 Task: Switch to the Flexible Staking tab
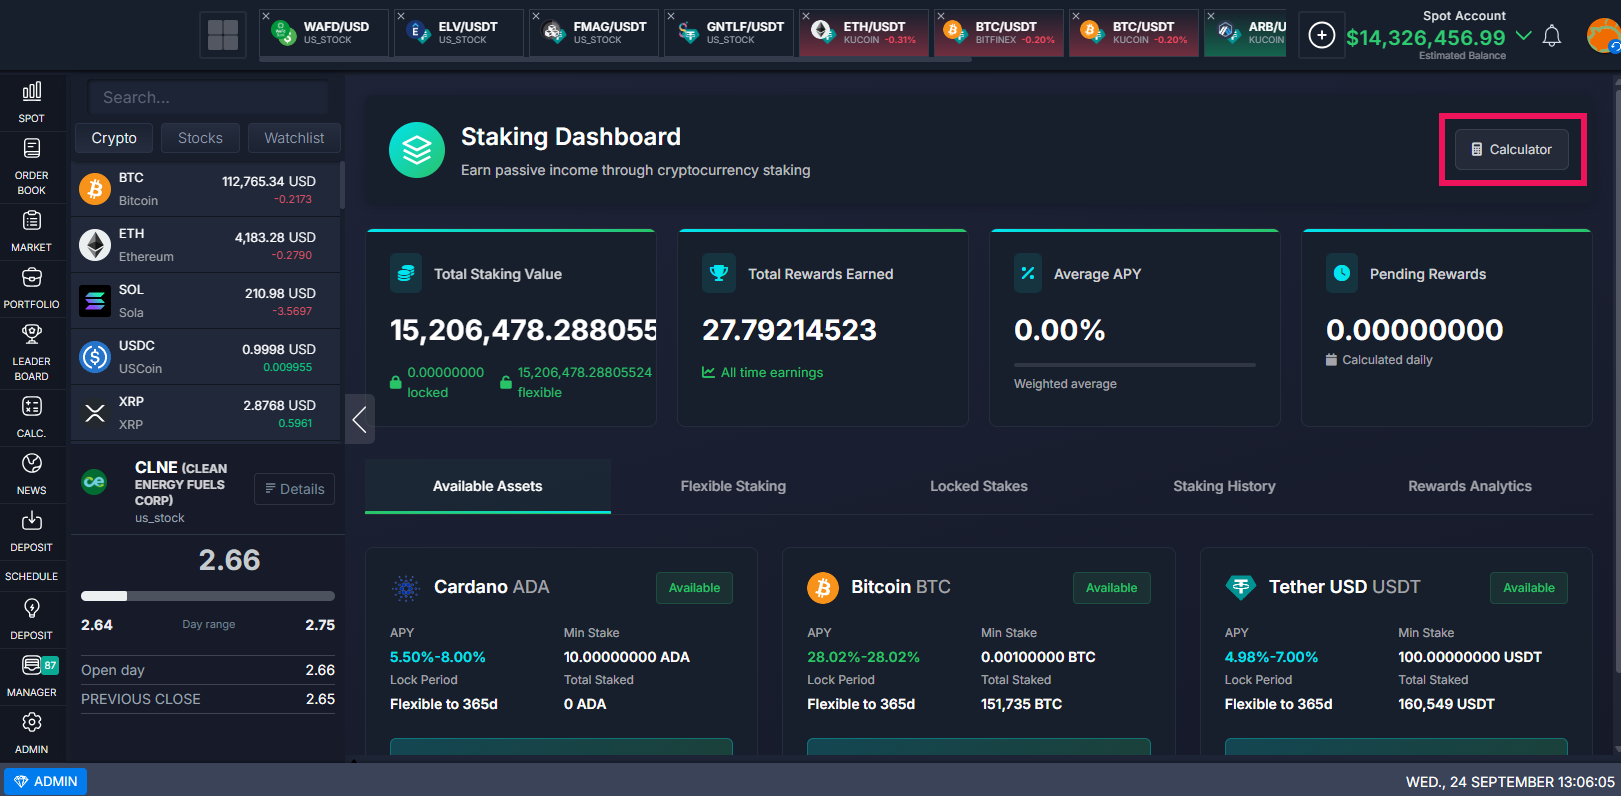point(733,486)
